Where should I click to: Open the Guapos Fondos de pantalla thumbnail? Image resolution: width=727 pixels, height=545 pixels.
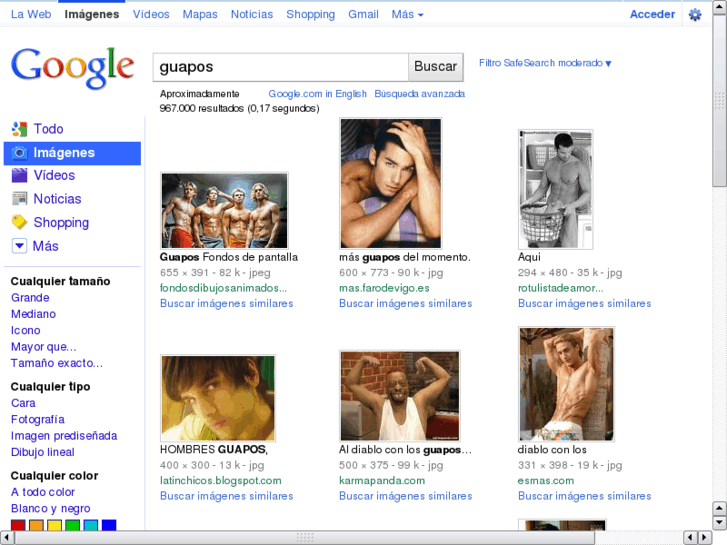(x=224, y=211)
